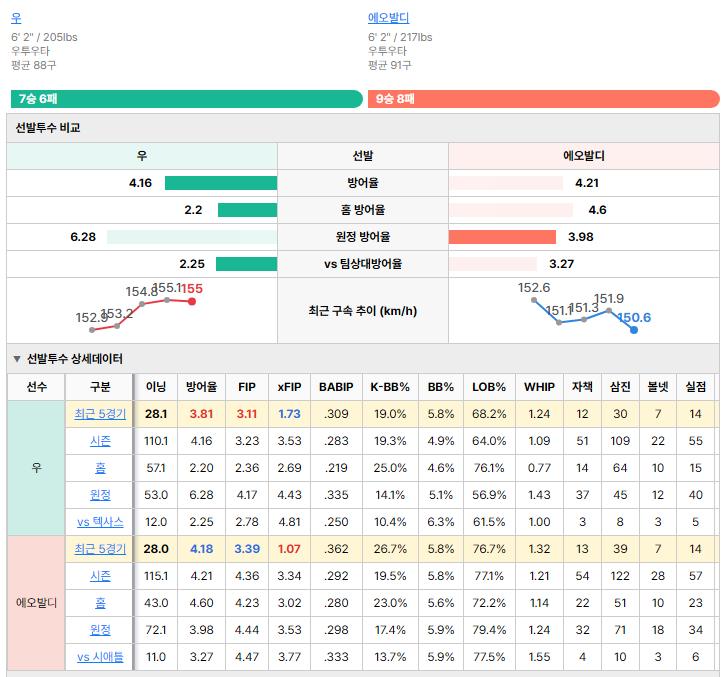
Task: Click the xFIP column header
Action: [289, 387]
